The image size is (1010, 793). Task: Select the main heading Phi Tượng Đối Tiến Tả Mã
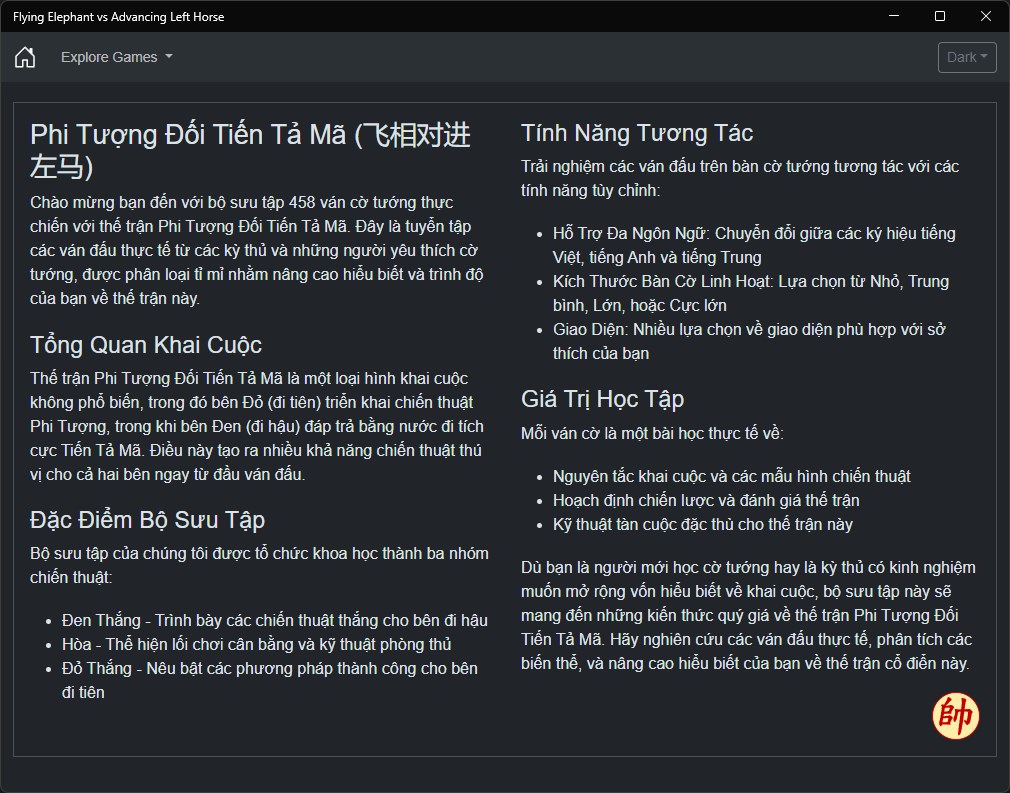[x=251, y=151]
